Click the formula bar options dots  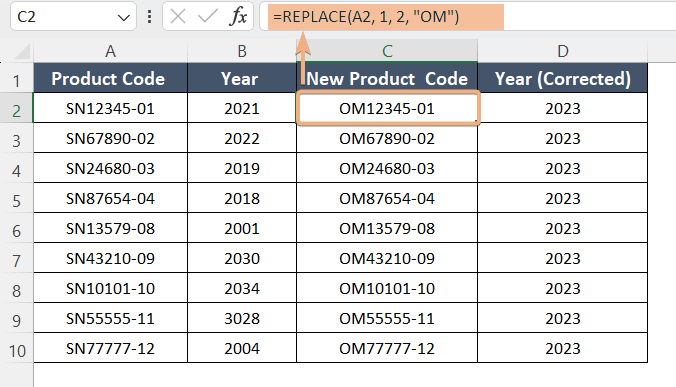pos(149,17)
